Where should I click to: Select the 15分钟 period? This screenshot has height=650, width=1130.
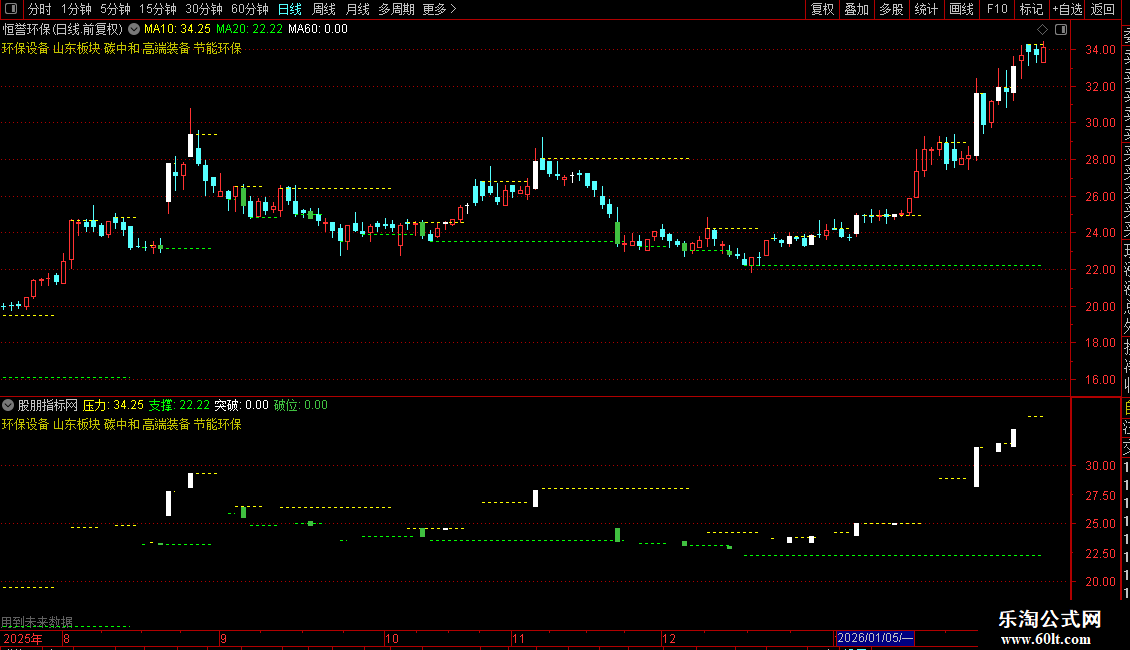coord(157,9)
